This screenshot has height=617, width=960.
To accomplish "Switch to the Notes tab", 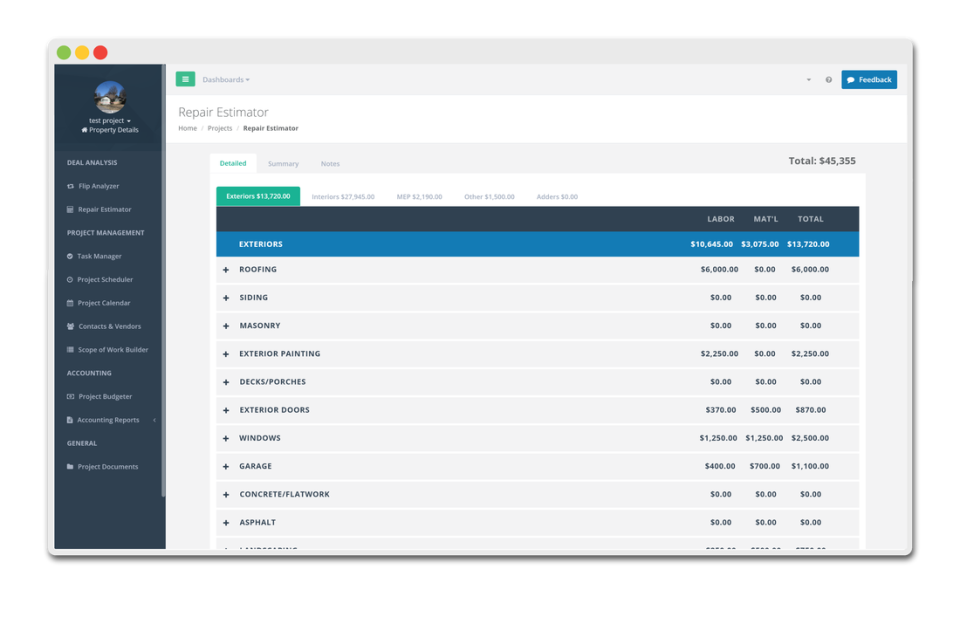I will 330,164.
